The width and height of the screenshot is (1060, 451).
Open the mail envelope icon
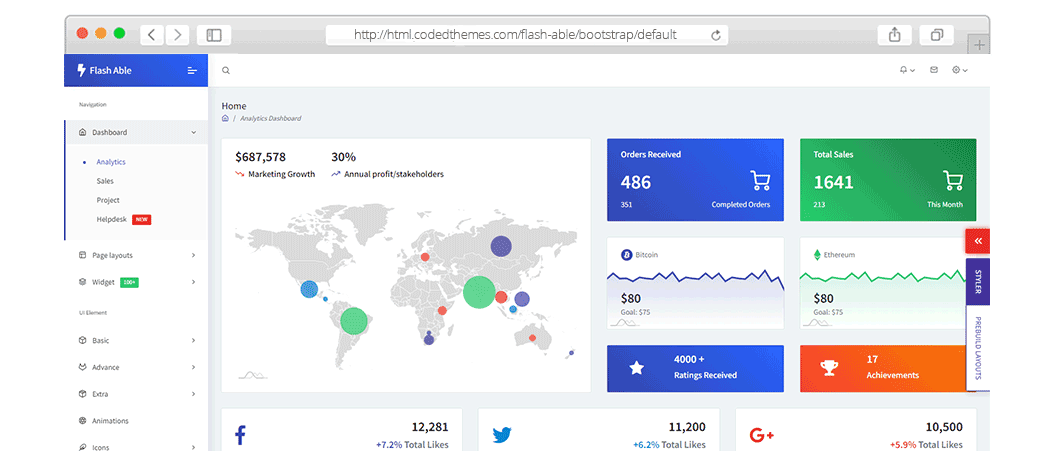pos(934,70)
